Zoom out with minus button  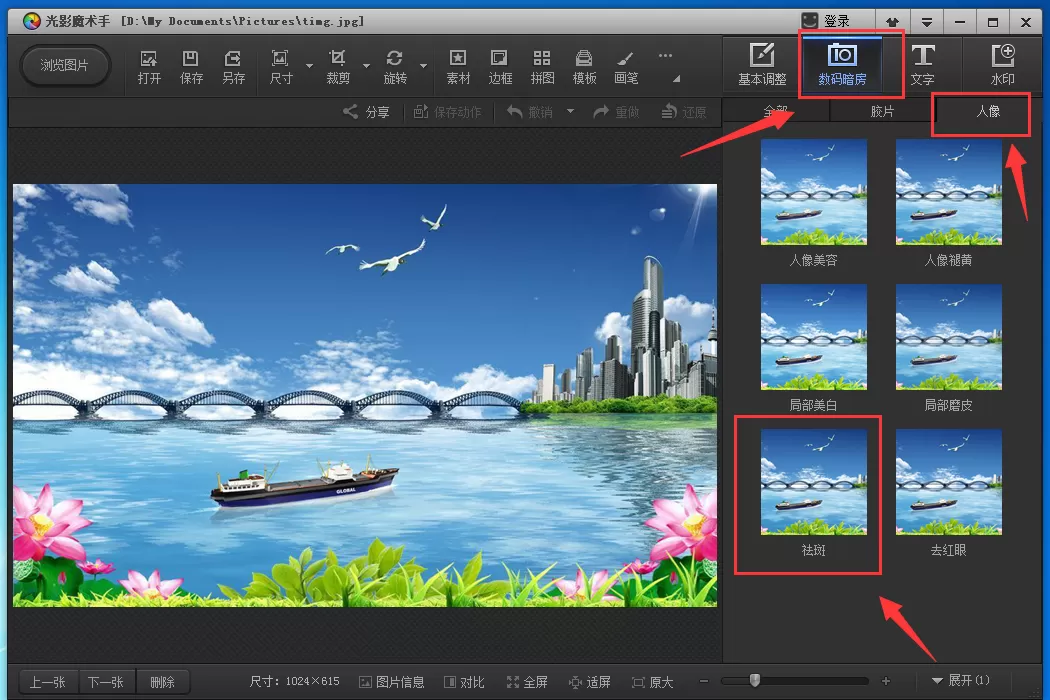click(704, 681)
